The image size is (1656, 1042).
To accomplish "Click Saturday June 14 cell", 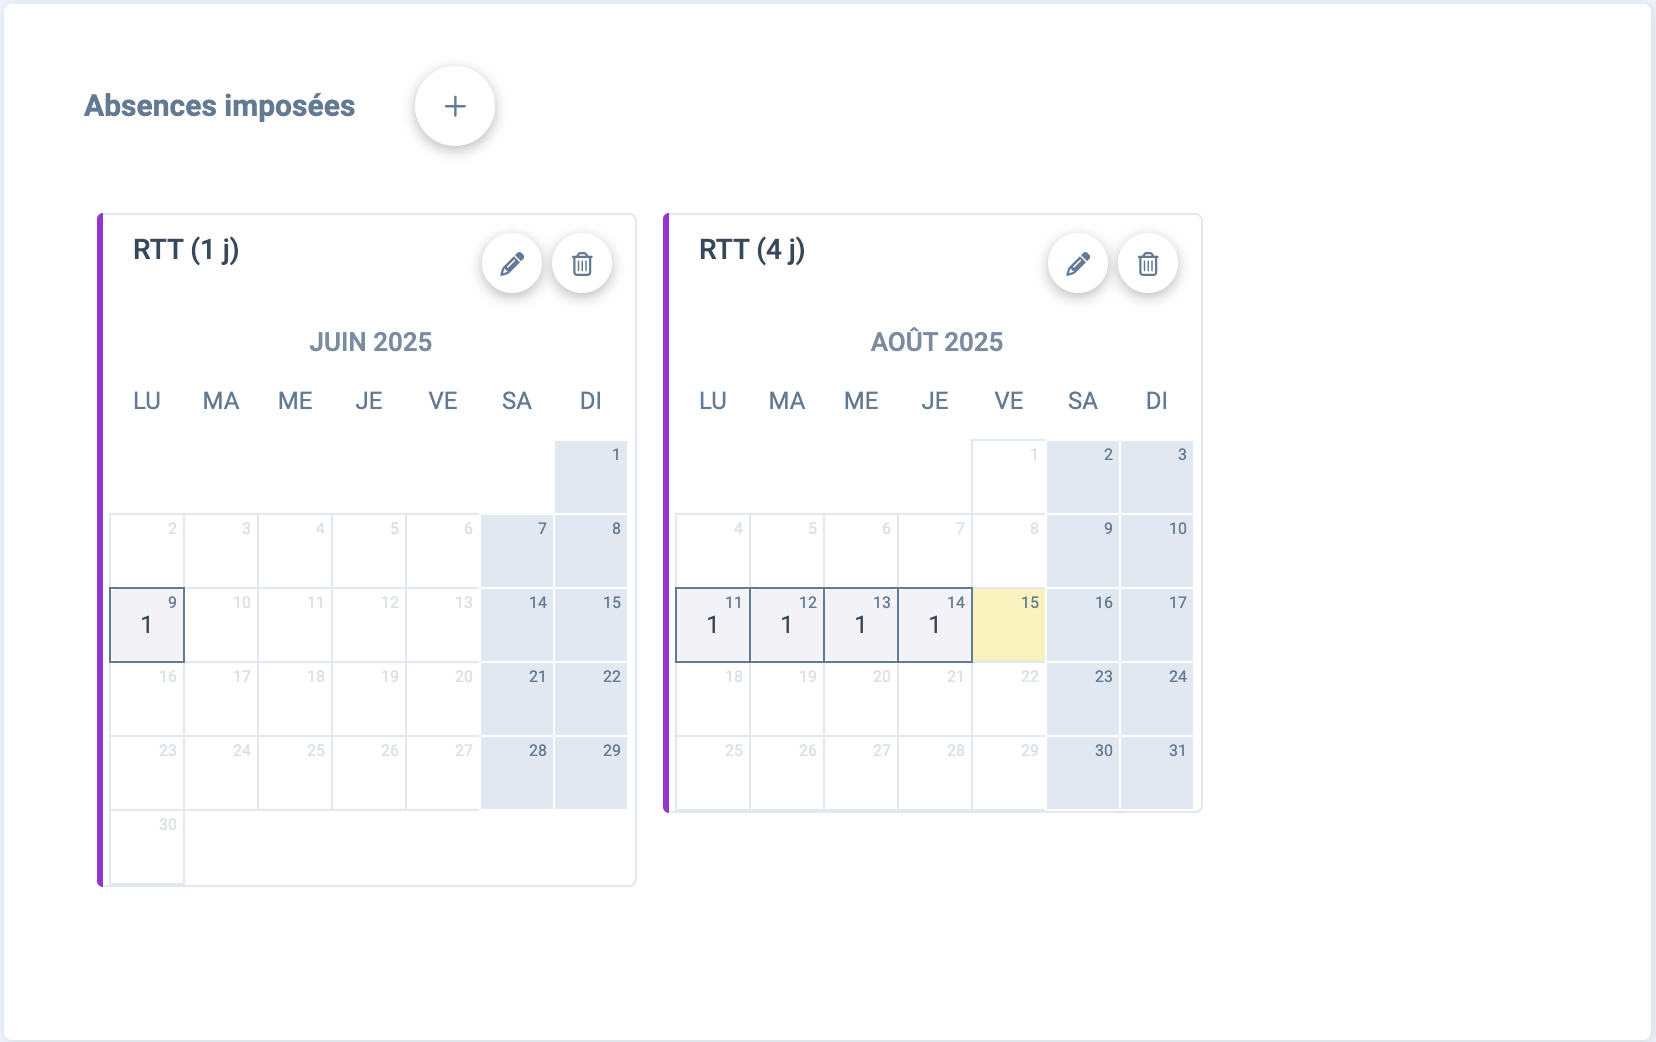I will (x=517, y=625).
